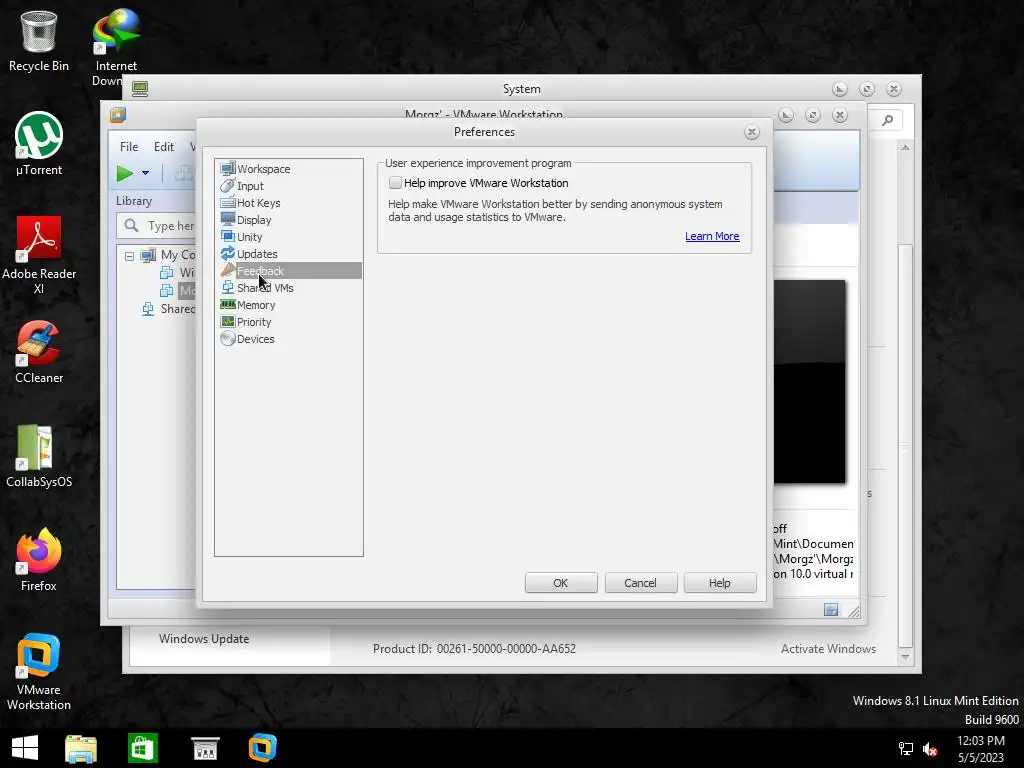Click VM black screen thumbnail
The width and height of the screenshot is (1024, 768).
810,382
